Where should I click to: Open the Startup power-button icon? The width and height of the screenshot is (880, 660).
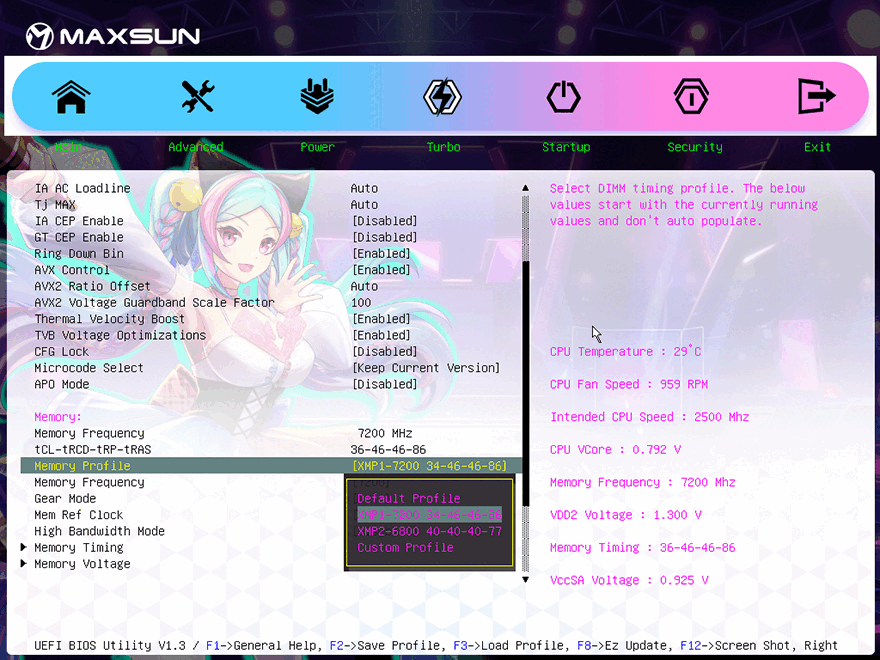(563, 97)
